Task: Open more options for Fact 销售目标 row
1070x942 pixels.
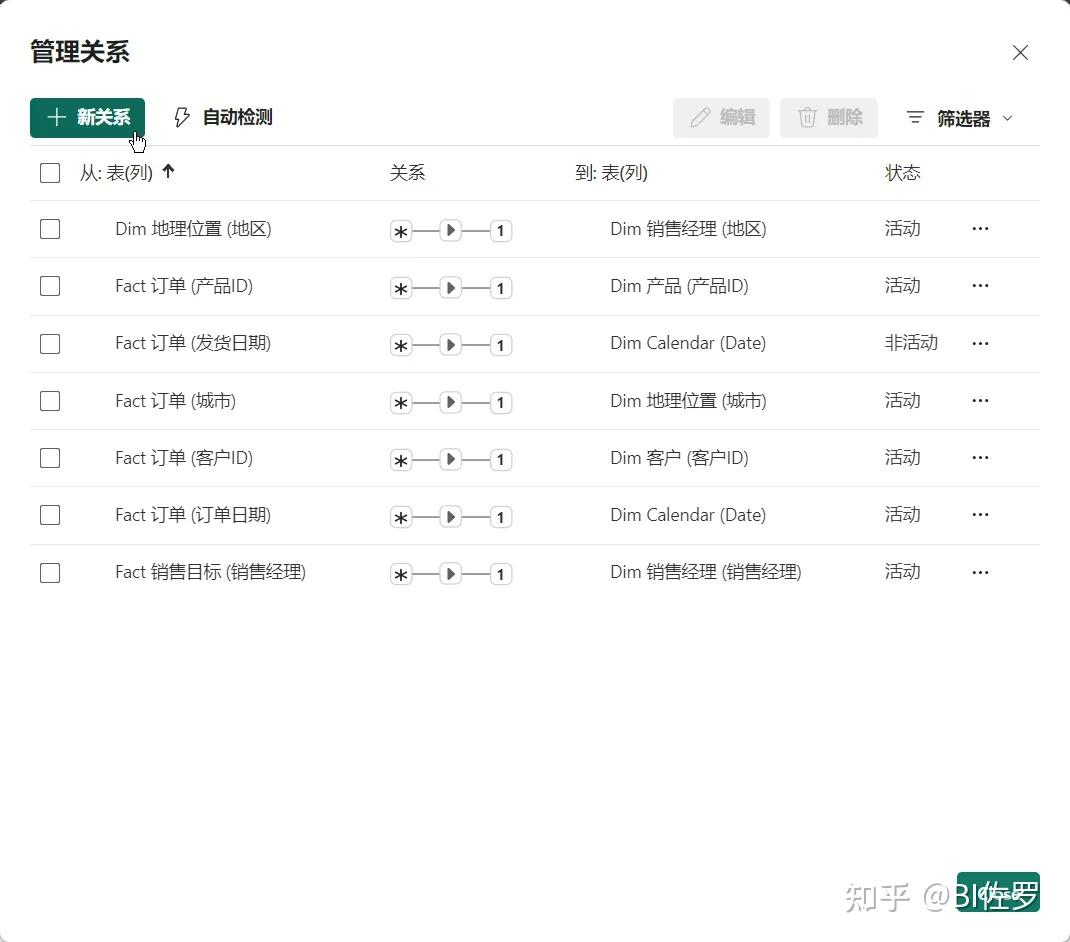Action: 980,572
